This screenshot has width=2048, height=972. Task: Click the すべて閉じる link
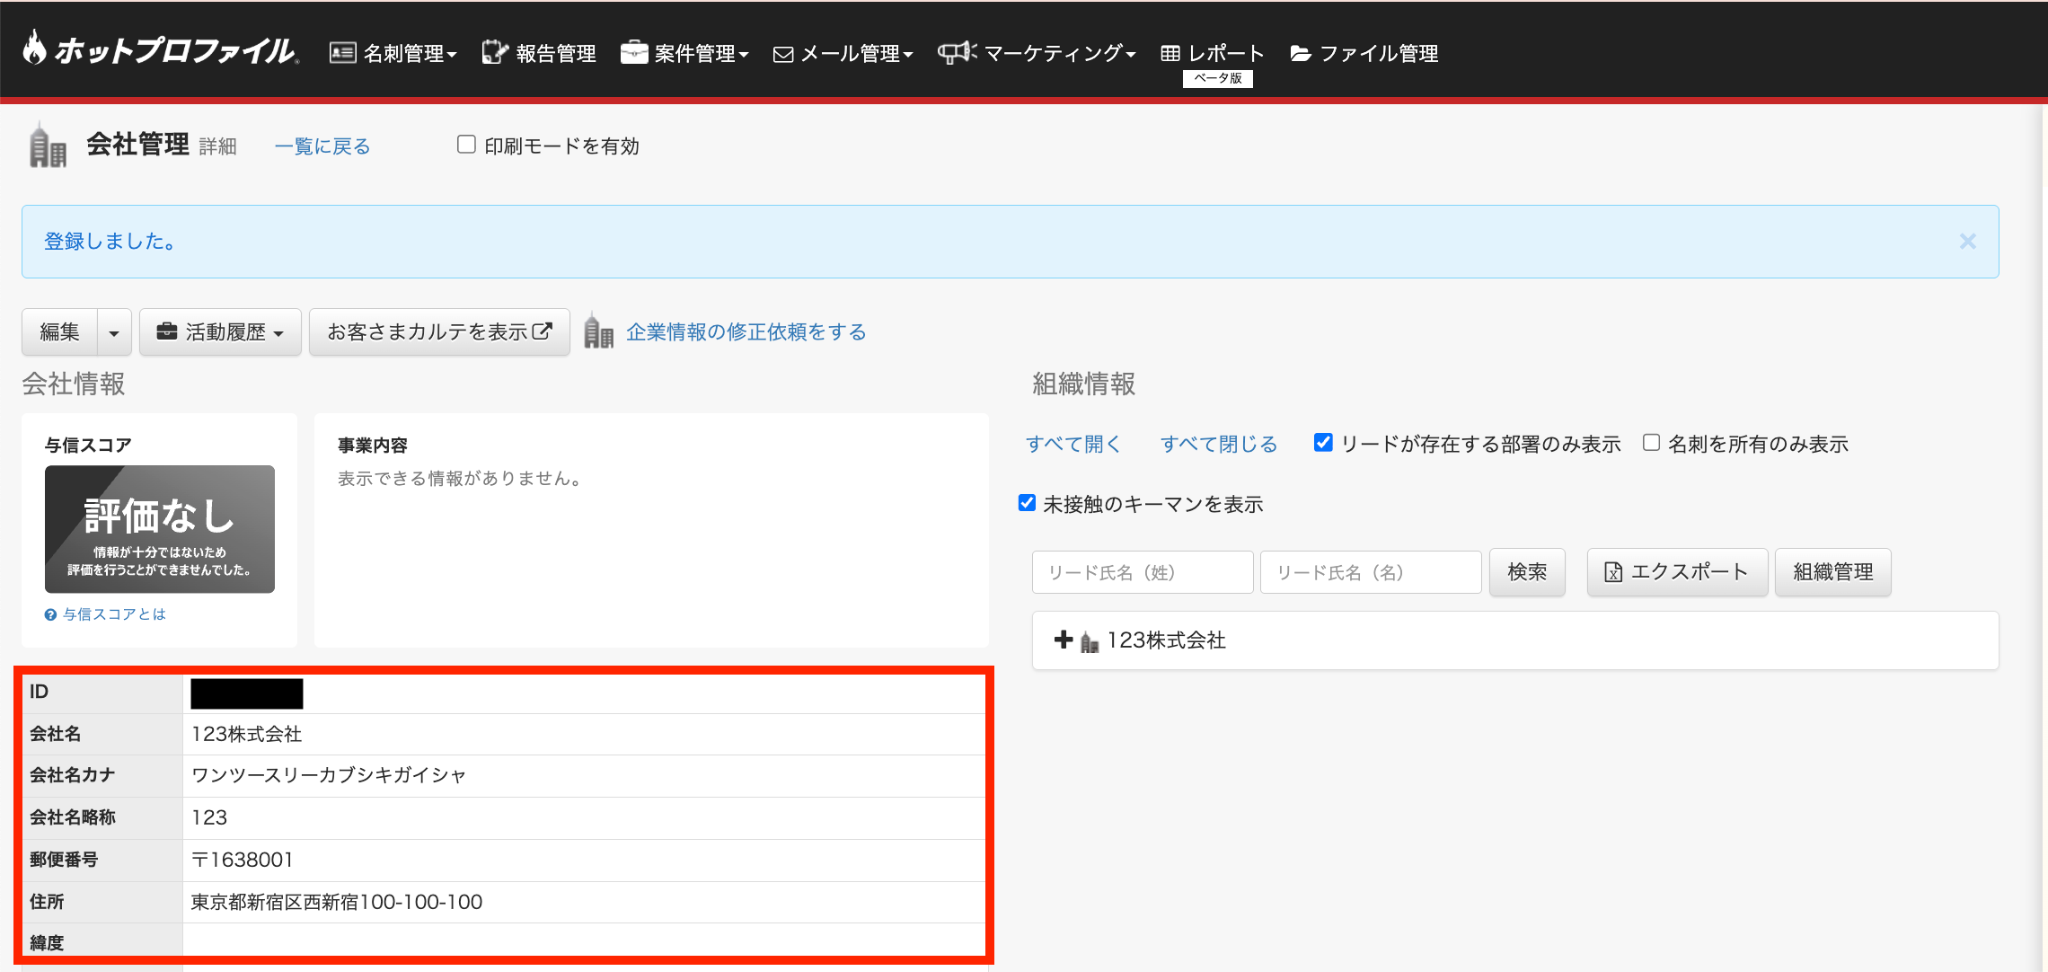coord(1219,444)
